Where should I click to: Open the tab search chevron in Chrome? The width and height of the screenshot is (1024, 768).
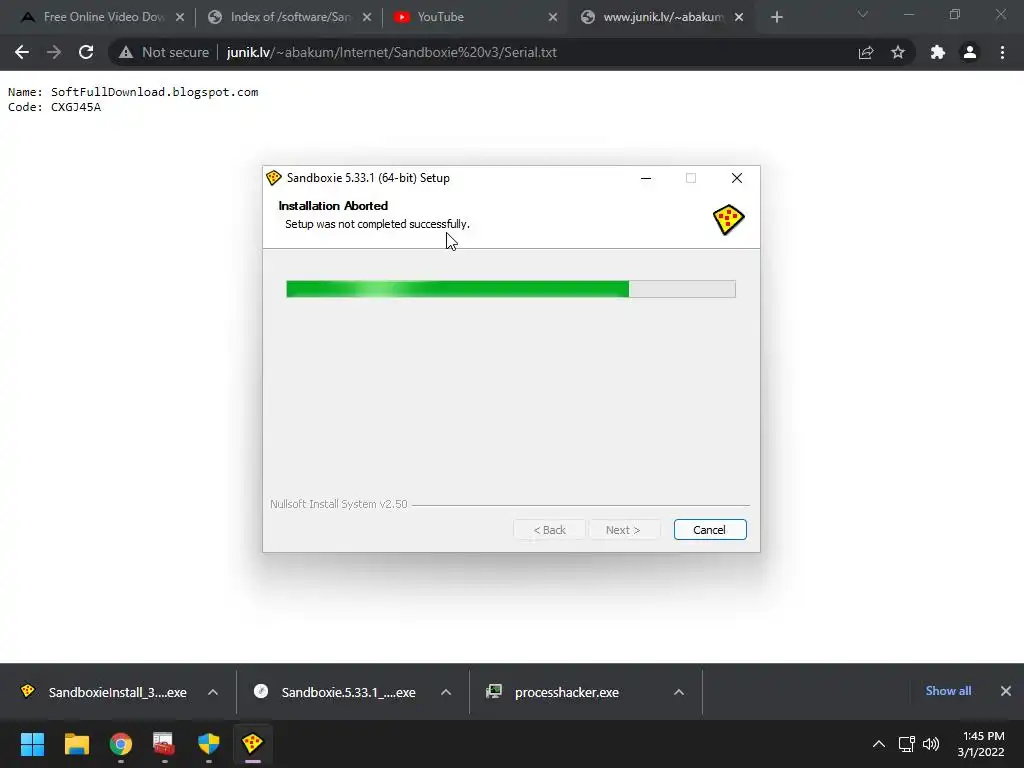coord(863,14)
